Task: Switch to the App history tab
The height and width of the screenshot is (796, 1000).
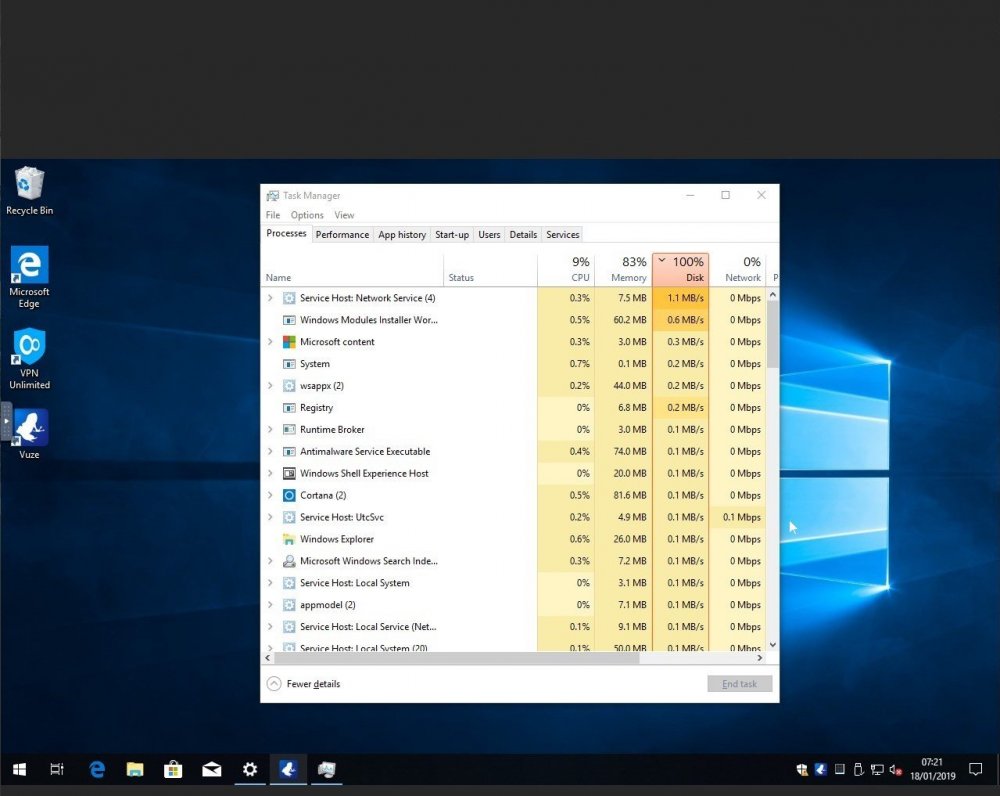Action: tap(402, 235)
